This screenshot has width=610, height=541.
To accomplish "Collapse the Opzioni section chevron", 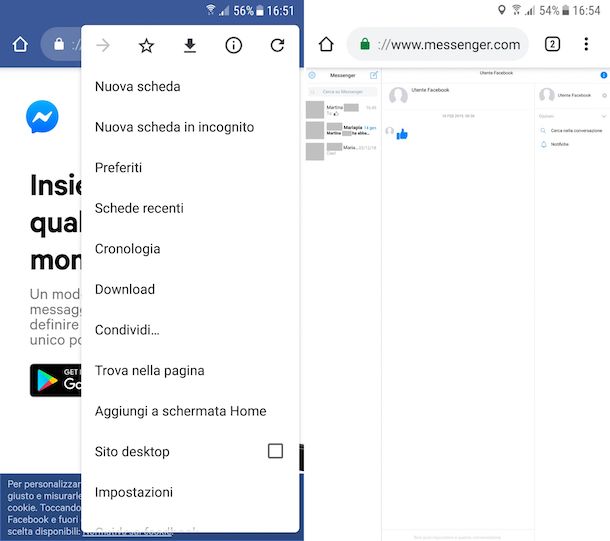I will coord(604,116).
